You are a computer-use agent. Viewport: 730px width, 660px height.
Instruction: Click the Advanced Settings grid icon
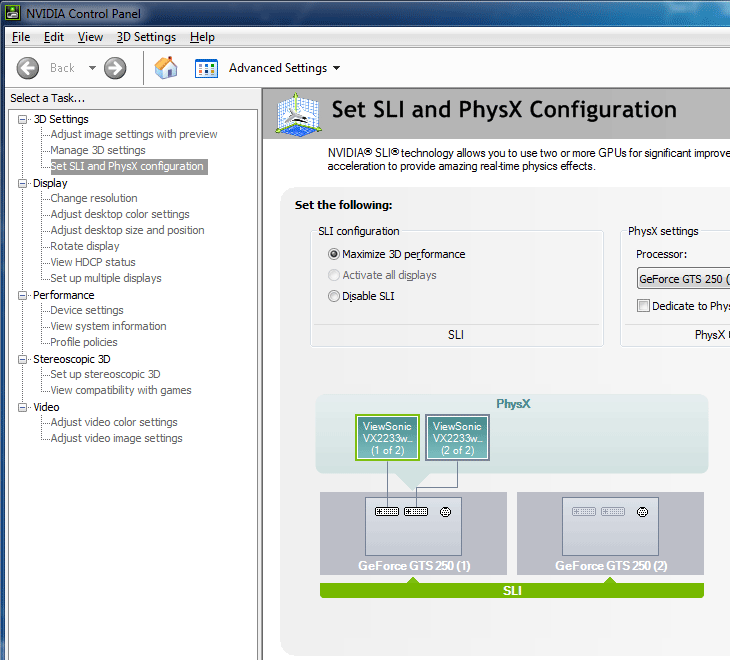click(206, 68)
